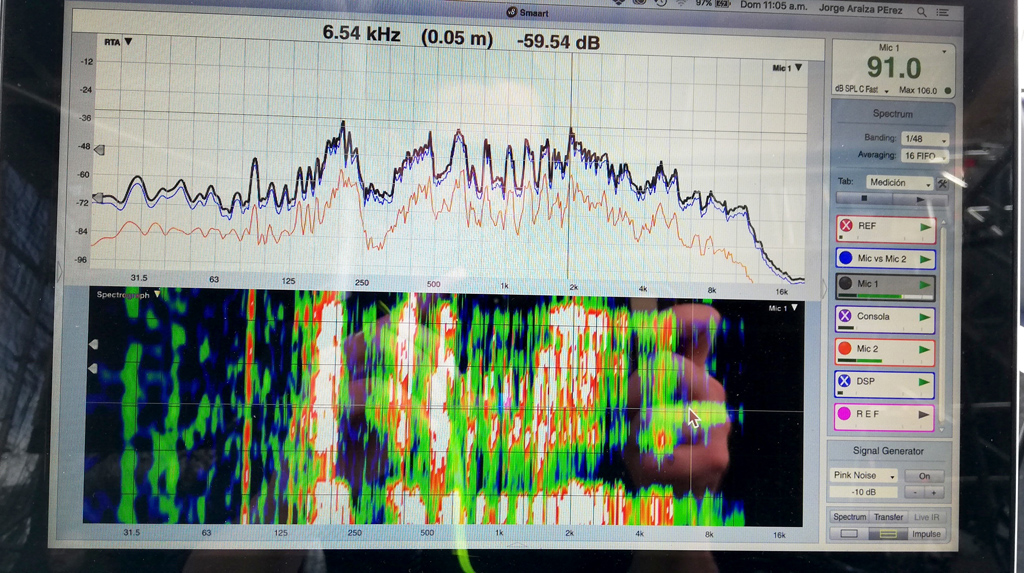Screen dimensions: 1024x573
Task: Click Consola green run arrow
Action: (924, 318)
